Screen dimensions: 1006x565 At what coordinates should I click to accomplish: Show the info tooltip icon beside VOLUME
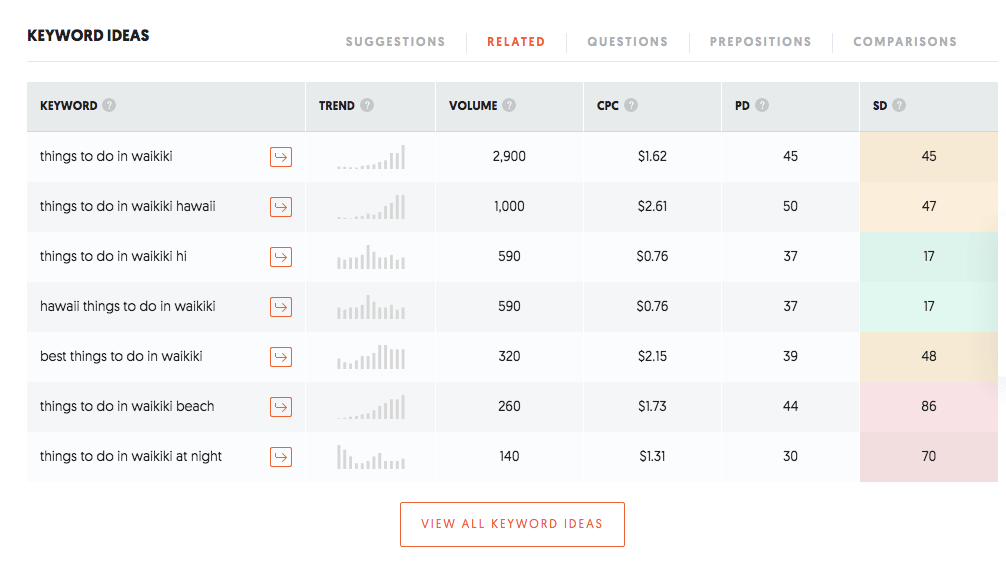coord(510,105)
